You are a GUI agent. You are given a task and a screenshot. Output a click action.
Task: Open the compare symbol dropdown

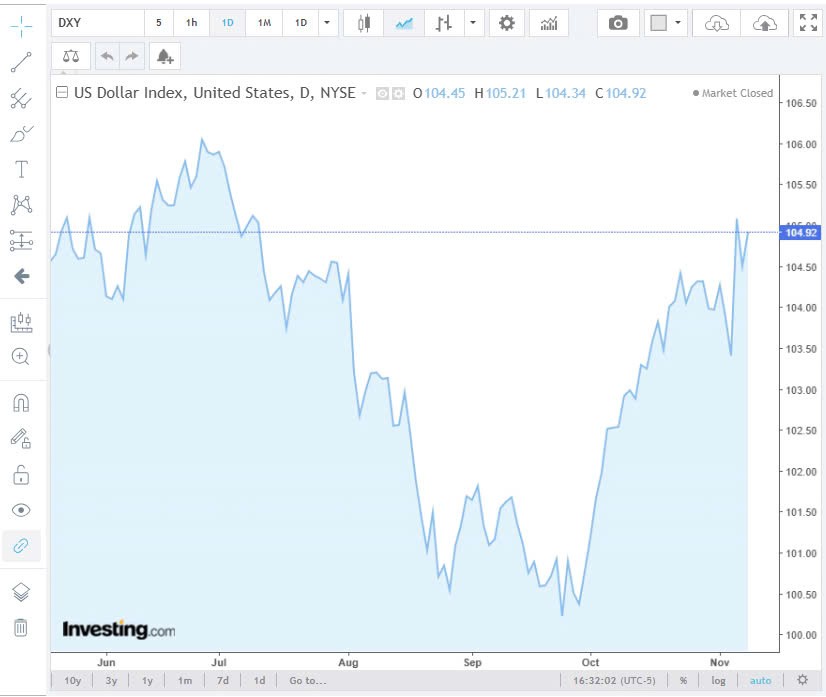pos(472,22)
